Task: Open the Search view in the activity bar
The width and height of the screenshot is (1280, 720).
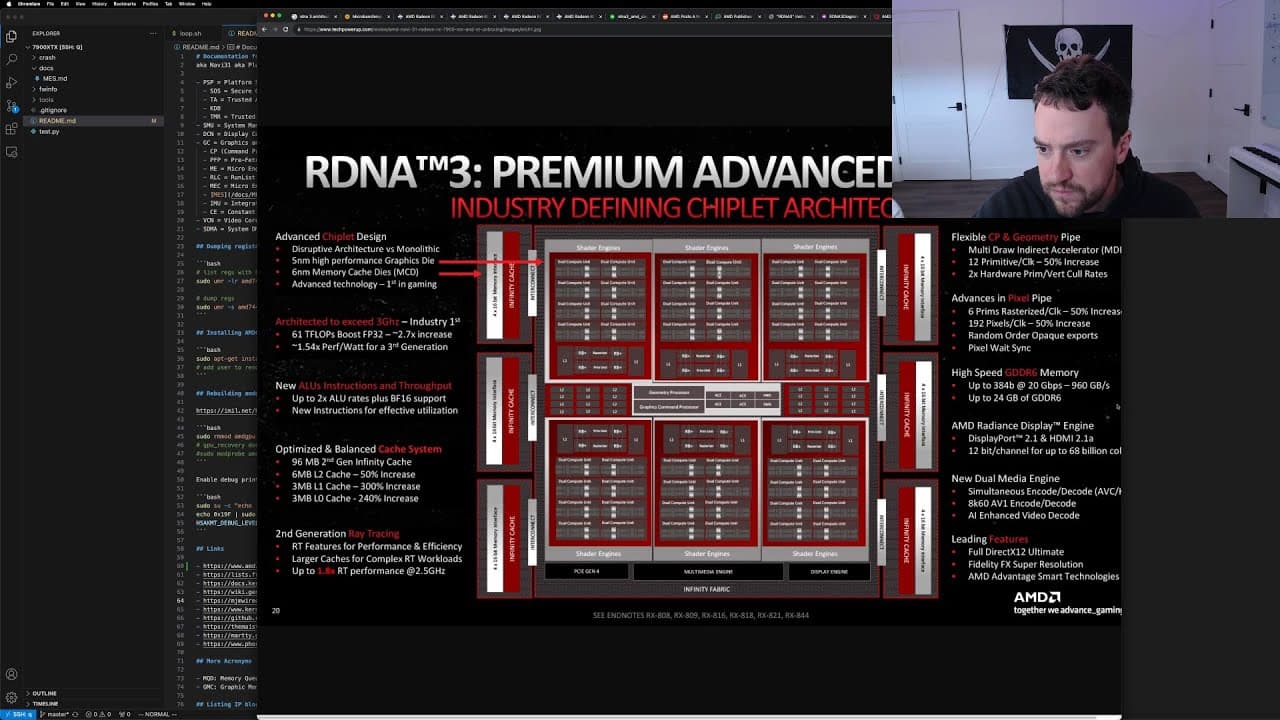Action: pyautogui.click(x=12, y=59)
